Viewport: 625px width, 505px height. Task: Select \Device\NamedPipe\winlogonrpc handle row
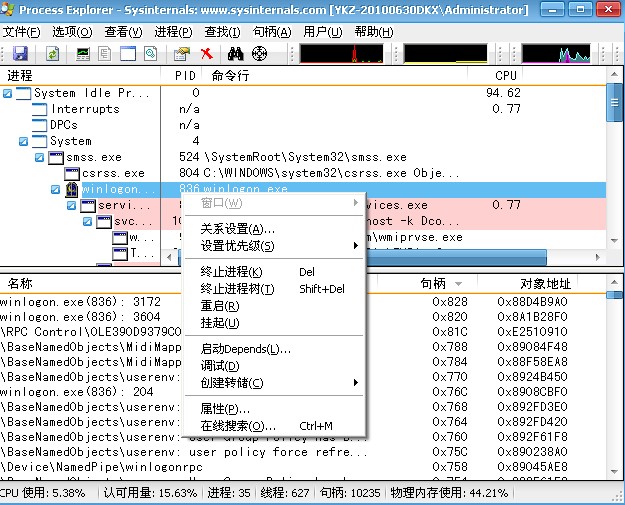point(303,467)
